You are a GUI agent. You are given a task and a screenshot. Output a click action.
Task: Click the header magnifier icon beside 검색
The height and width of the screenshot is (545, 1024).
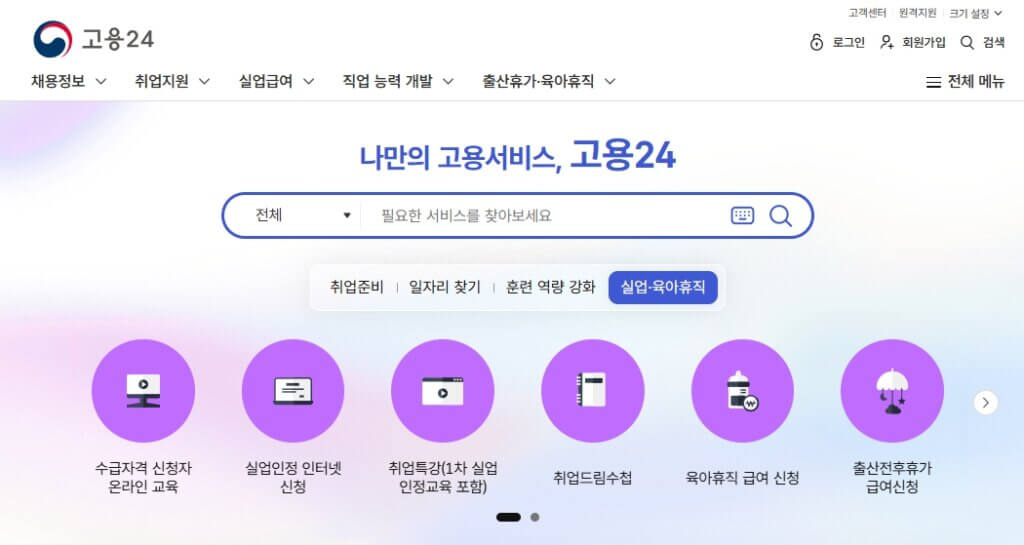tap(967, 42)
